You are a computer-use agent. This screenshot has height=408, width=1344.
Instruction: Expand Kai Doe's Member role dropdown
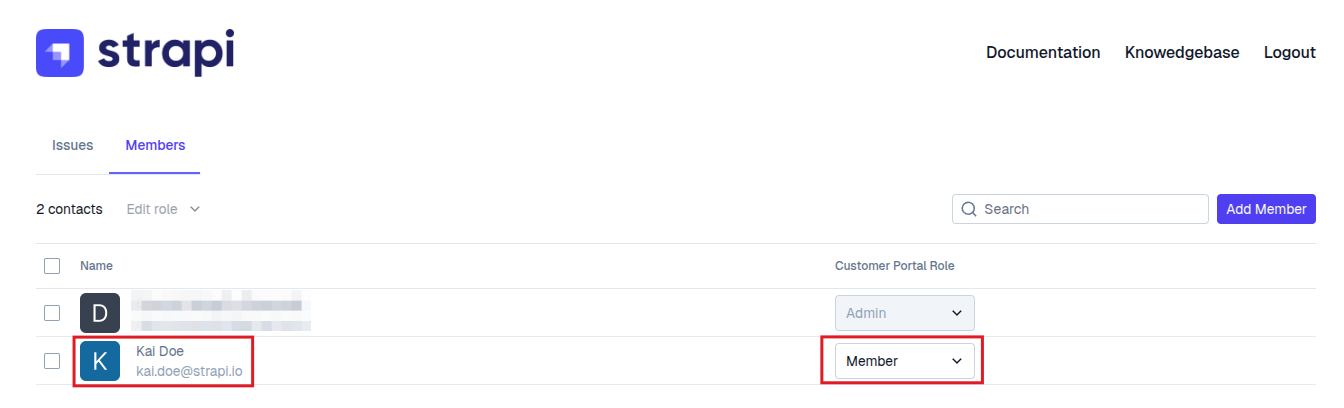904,361
